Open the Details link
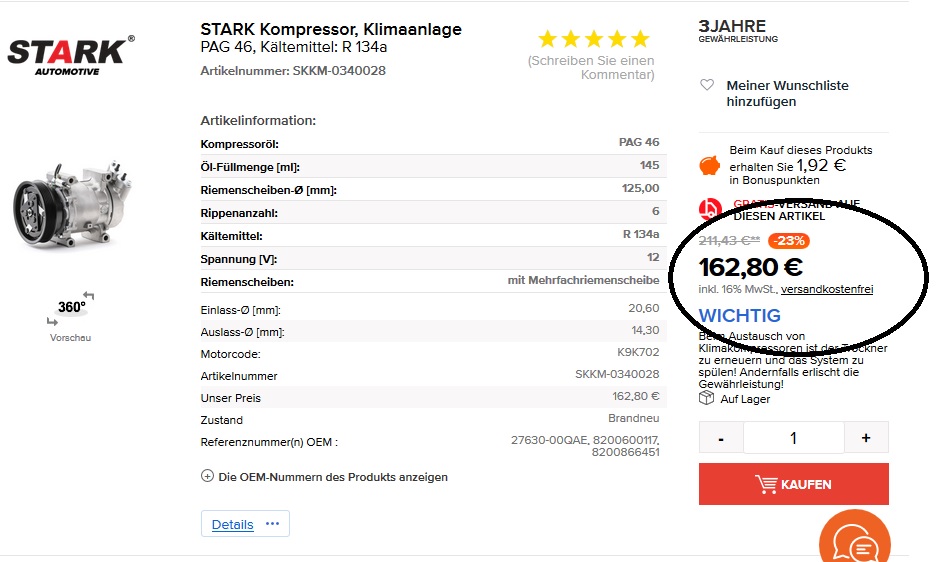Screen dimensions: 946x562 point(232,524)
